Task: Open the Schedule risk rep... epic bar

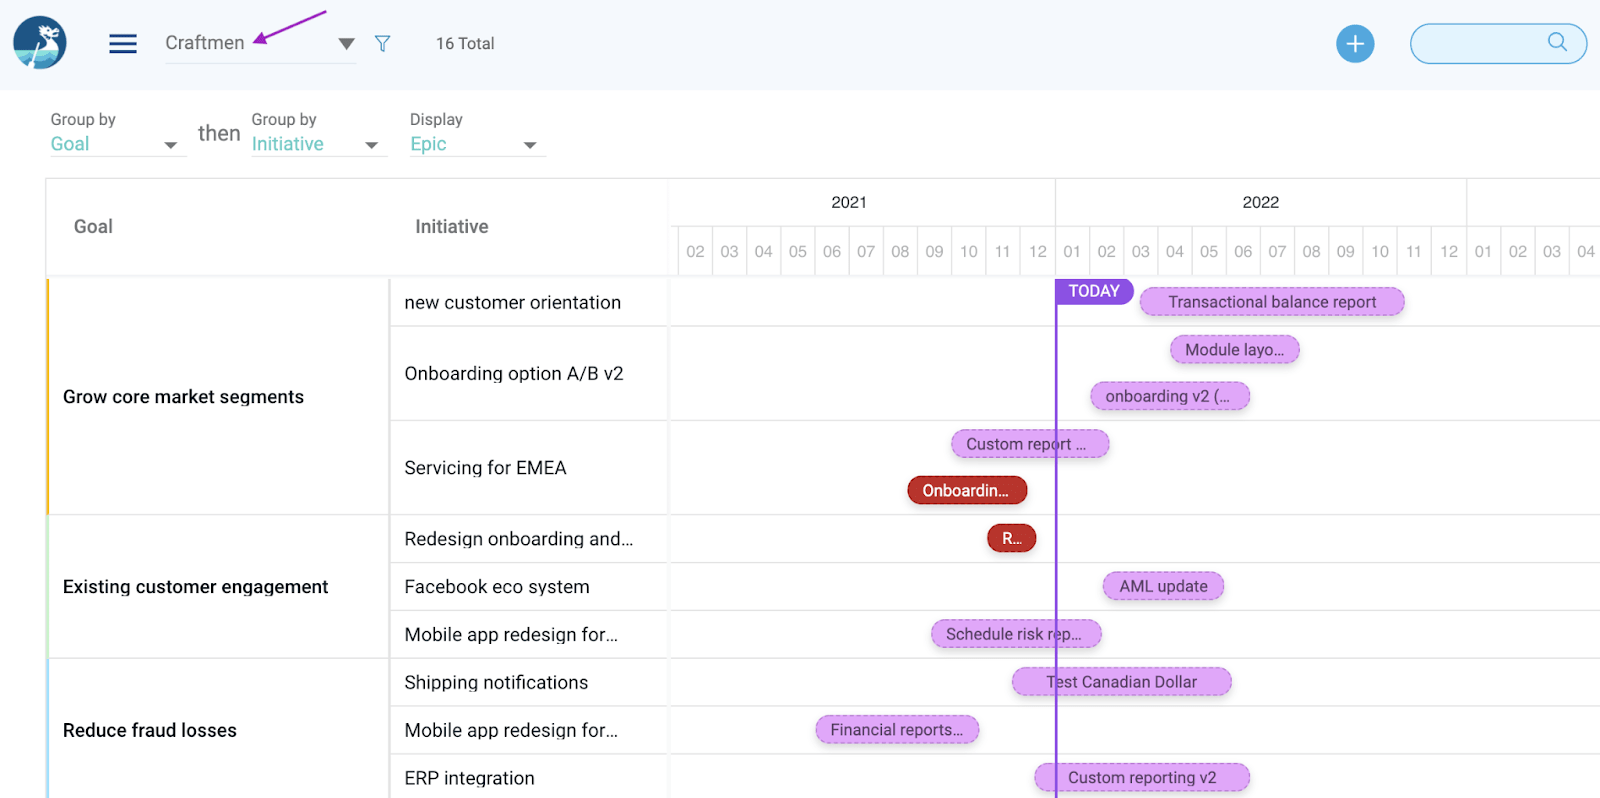Action: (1016, 634)
